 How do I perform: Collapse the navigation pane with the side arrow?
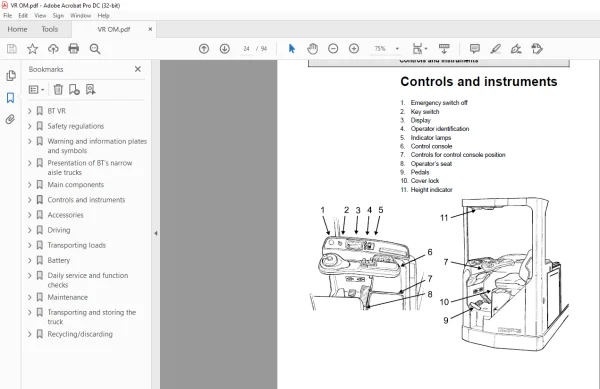156,233
